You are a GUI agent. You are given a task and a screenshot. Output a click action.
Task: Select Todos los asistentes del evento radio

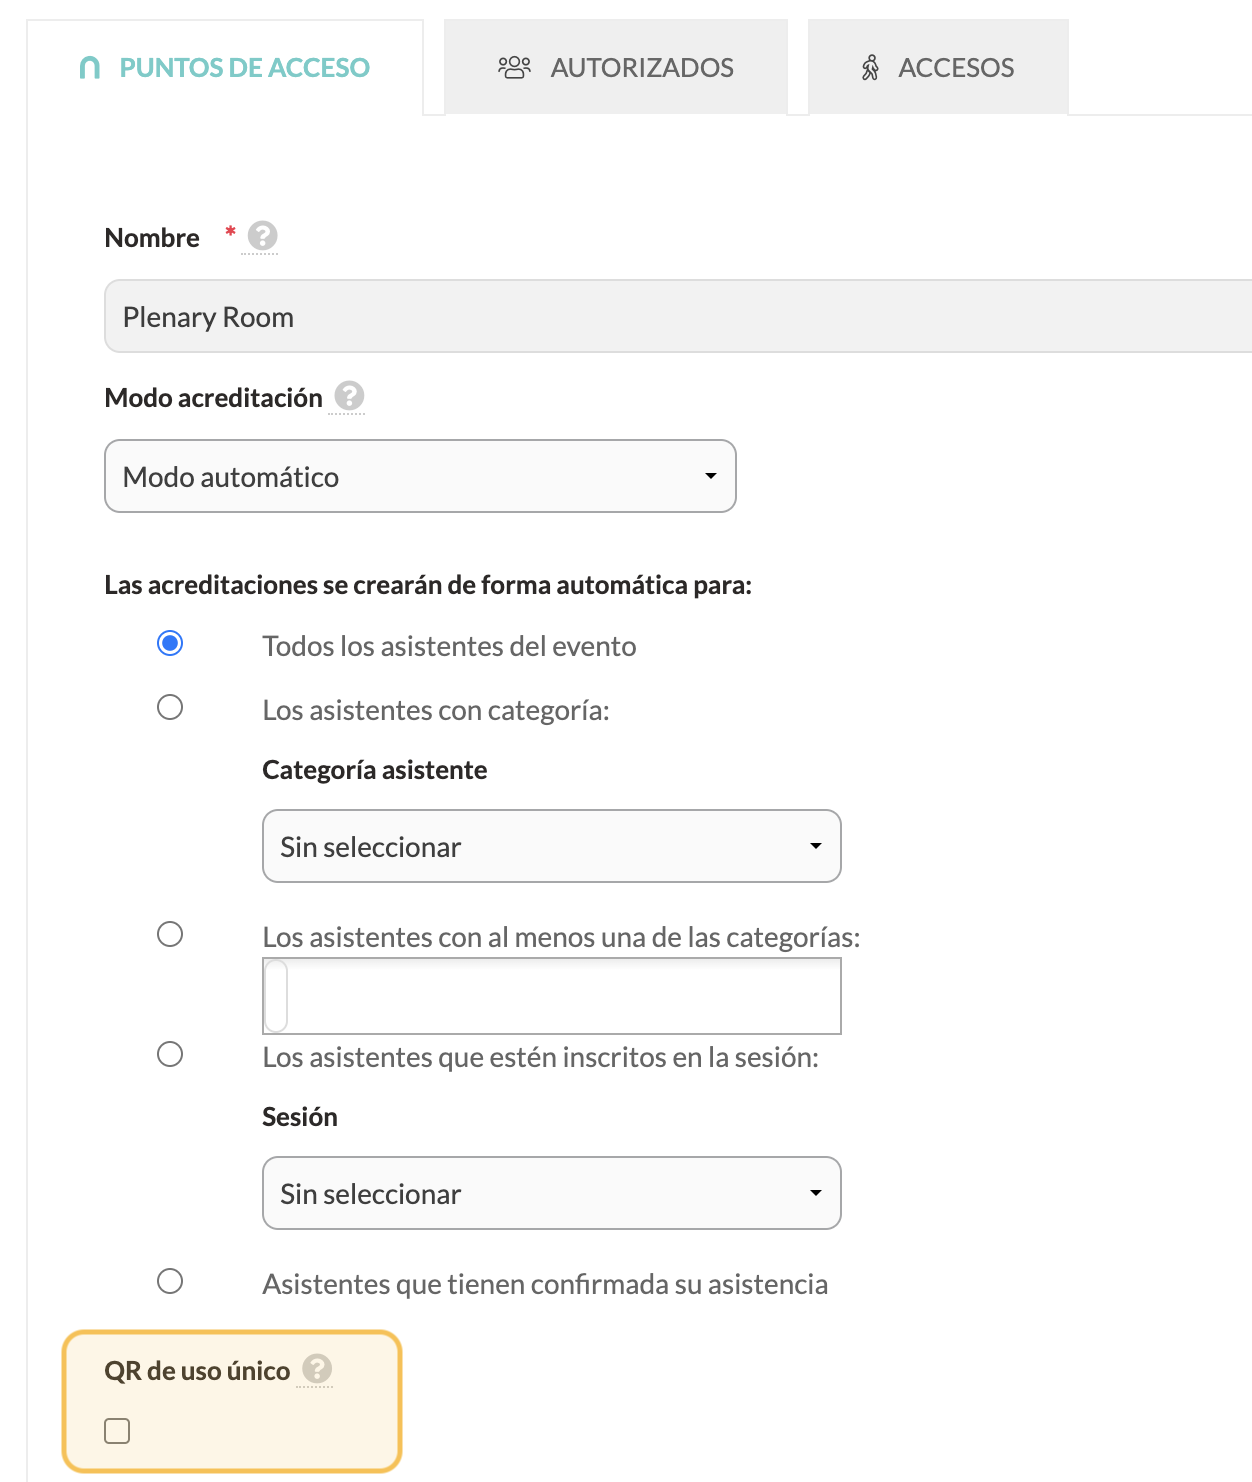pyautogui.click(x=170, y=643)
